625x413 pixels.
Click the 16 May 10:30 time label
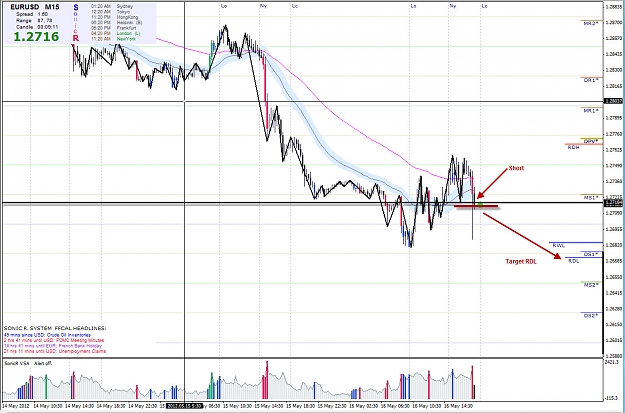(x=429, y=406)
